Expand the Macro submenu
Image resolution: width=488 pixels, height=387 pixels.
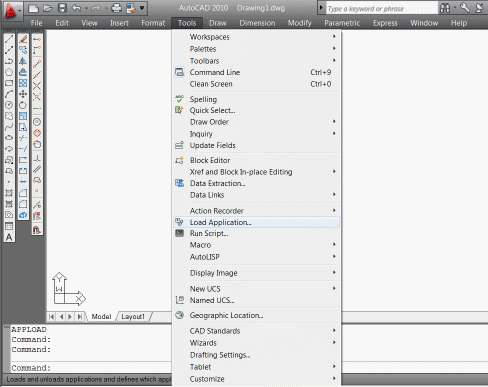pos(256,245)
